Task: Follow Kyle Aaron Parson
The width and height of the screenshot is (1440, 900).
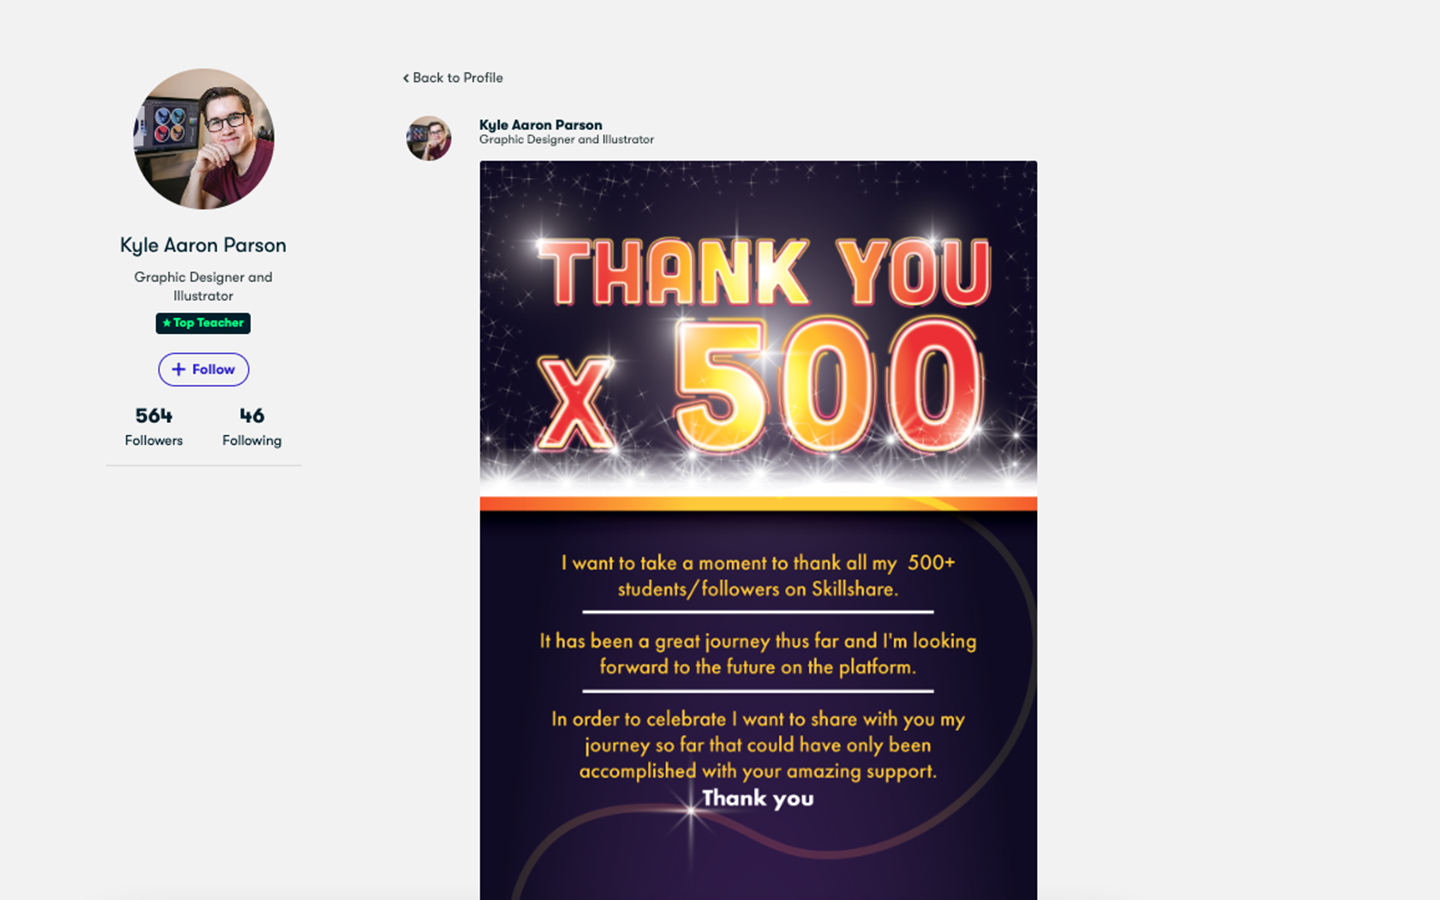Action: [203, 369]
